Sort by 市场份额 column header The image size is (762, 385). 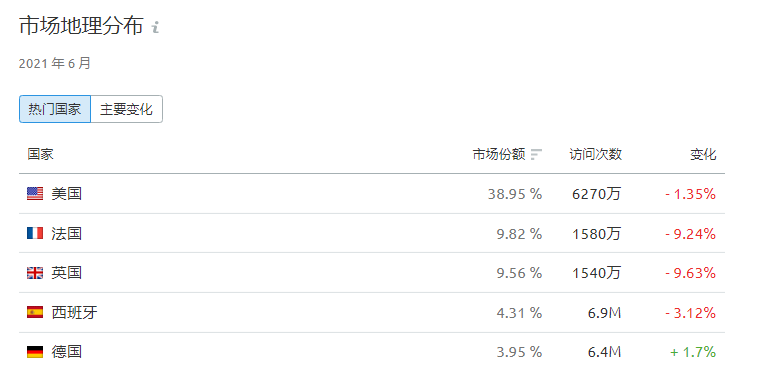[x=499, y=155]
